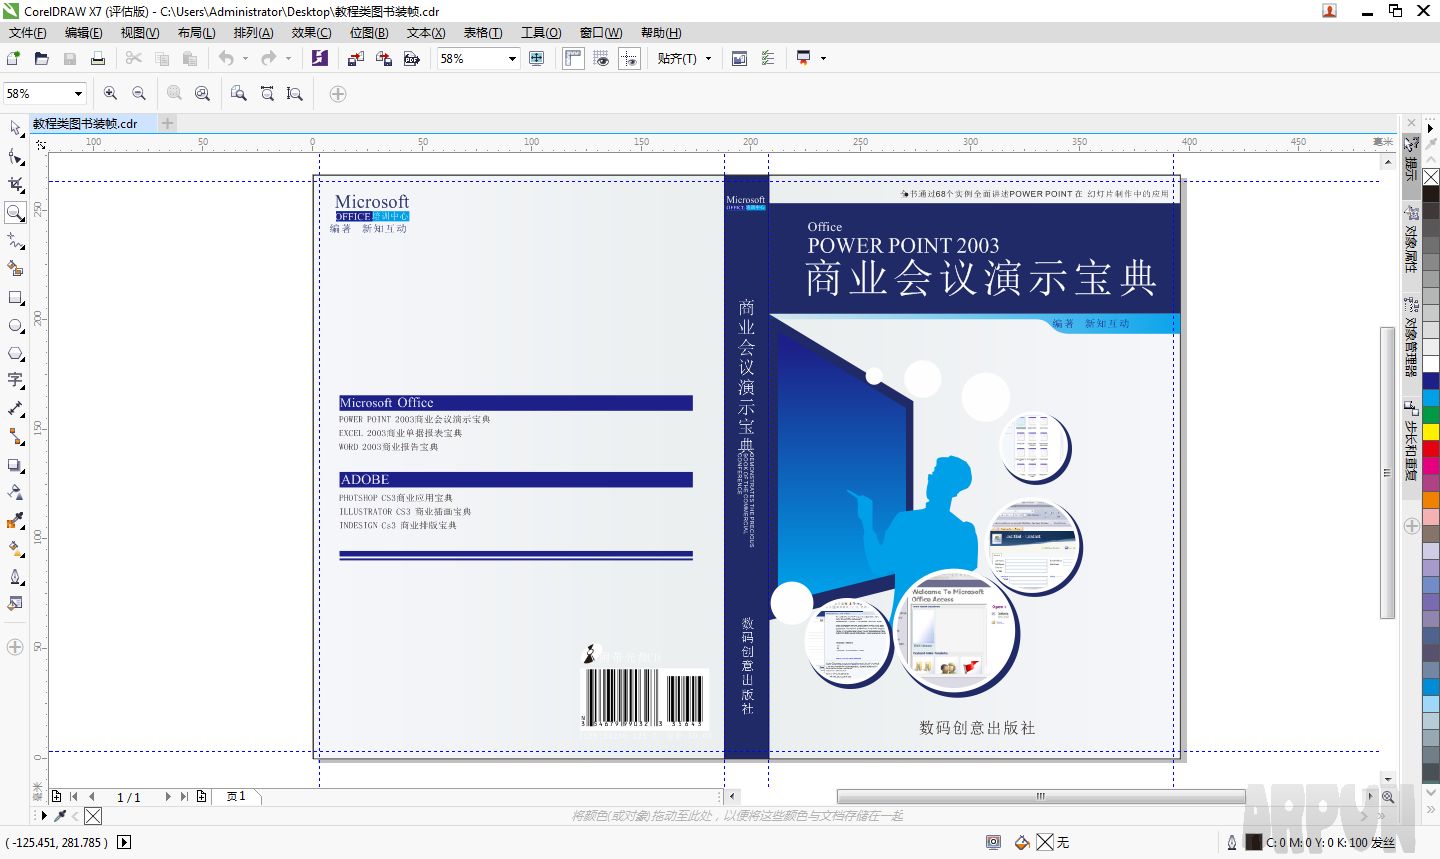Click the Save icon on the toolbar

click(69, 58)
